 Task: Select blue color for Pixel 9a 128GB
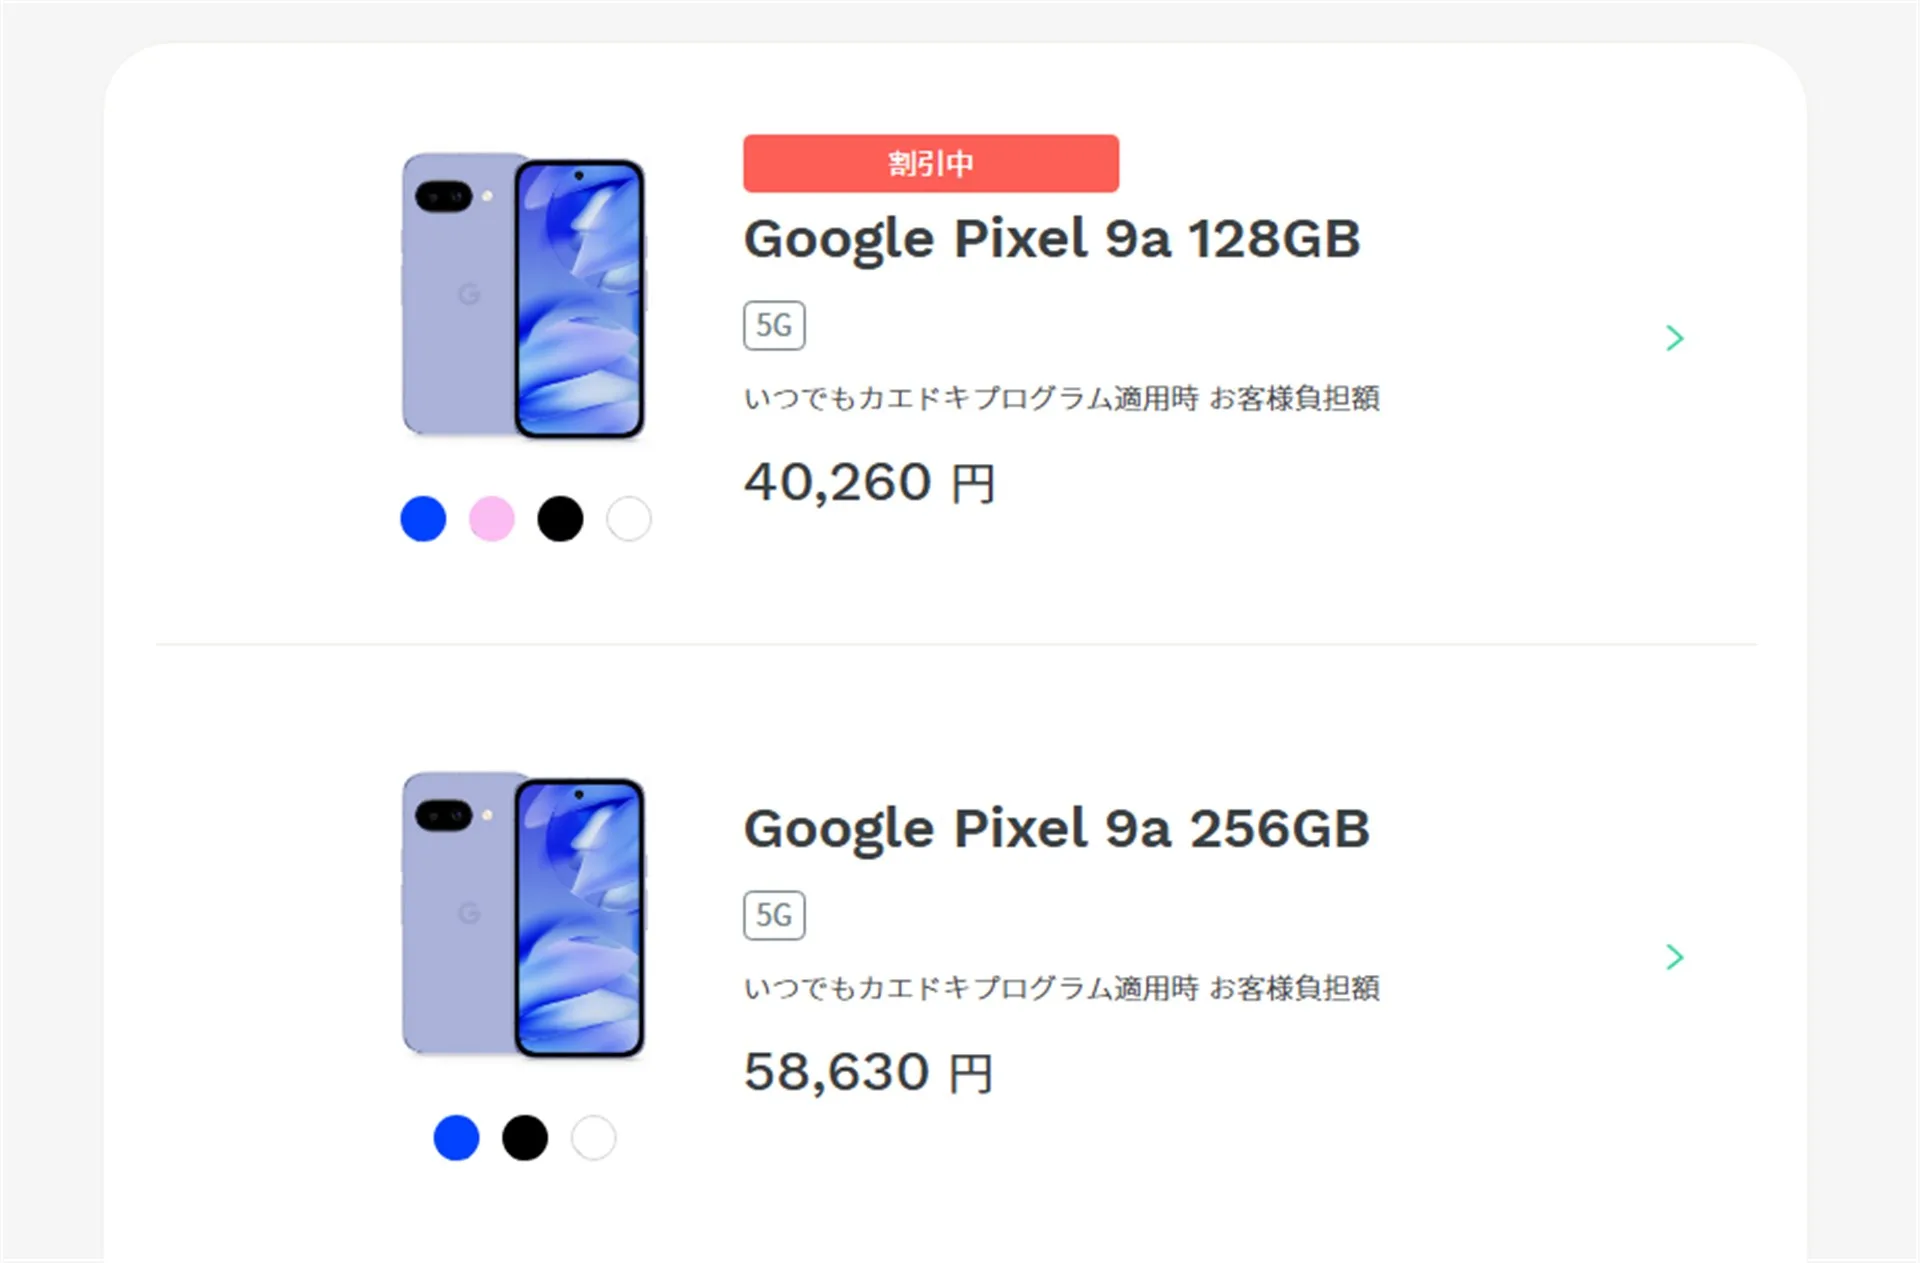pos(423,519)
